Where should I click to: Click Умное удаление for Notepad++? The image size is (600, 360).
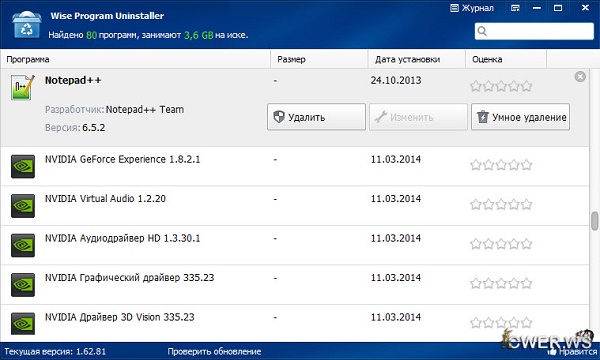pyautogui.click(x=520, y=117)
